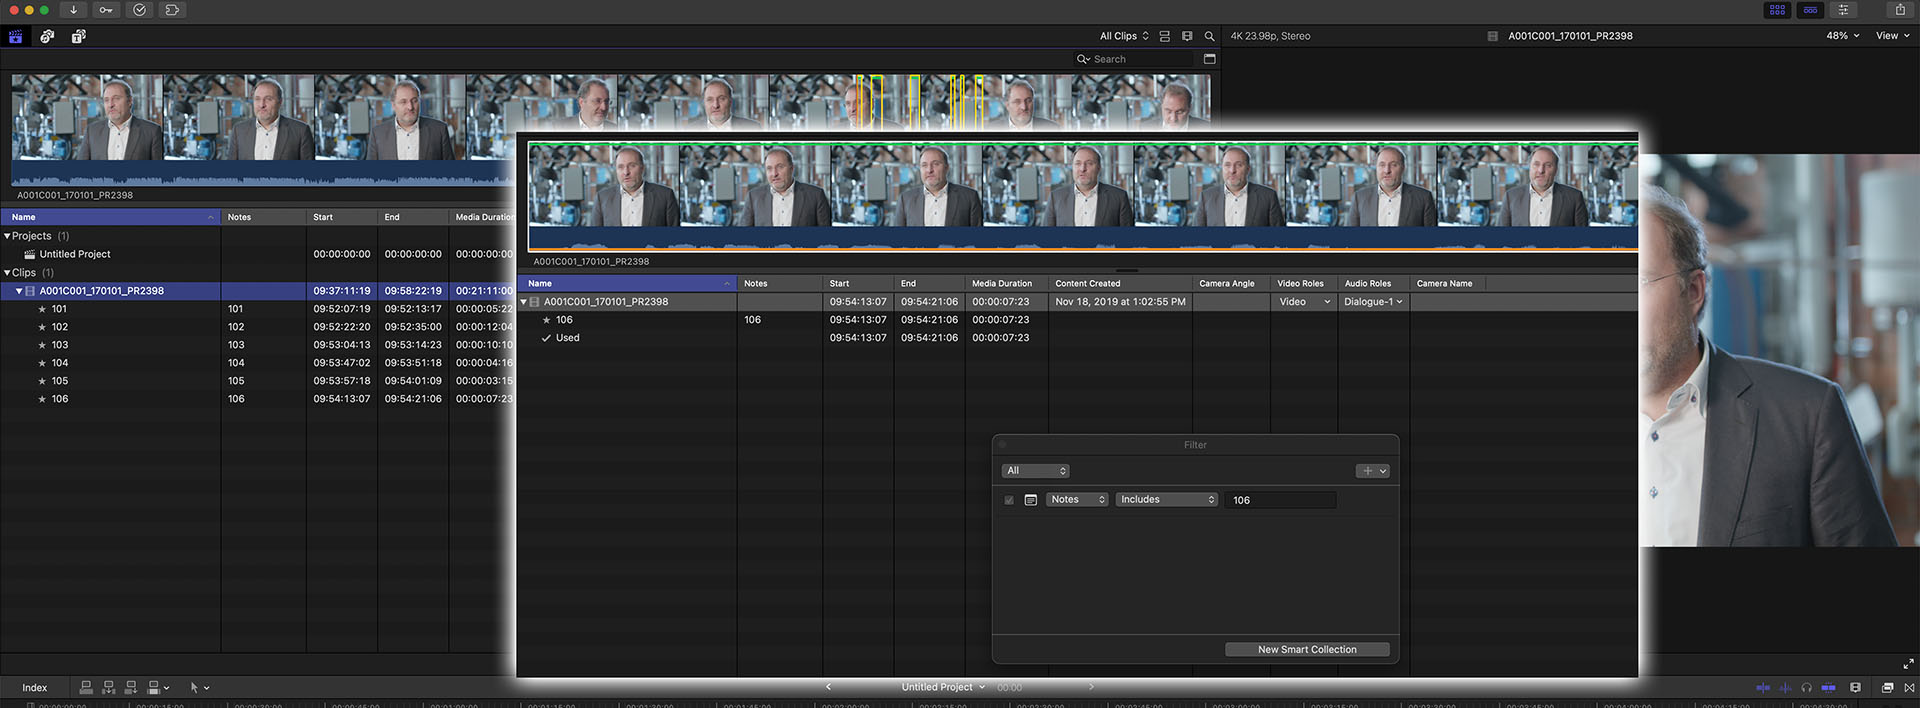Collapse the Clips group triangle

(x=7, y=272)
